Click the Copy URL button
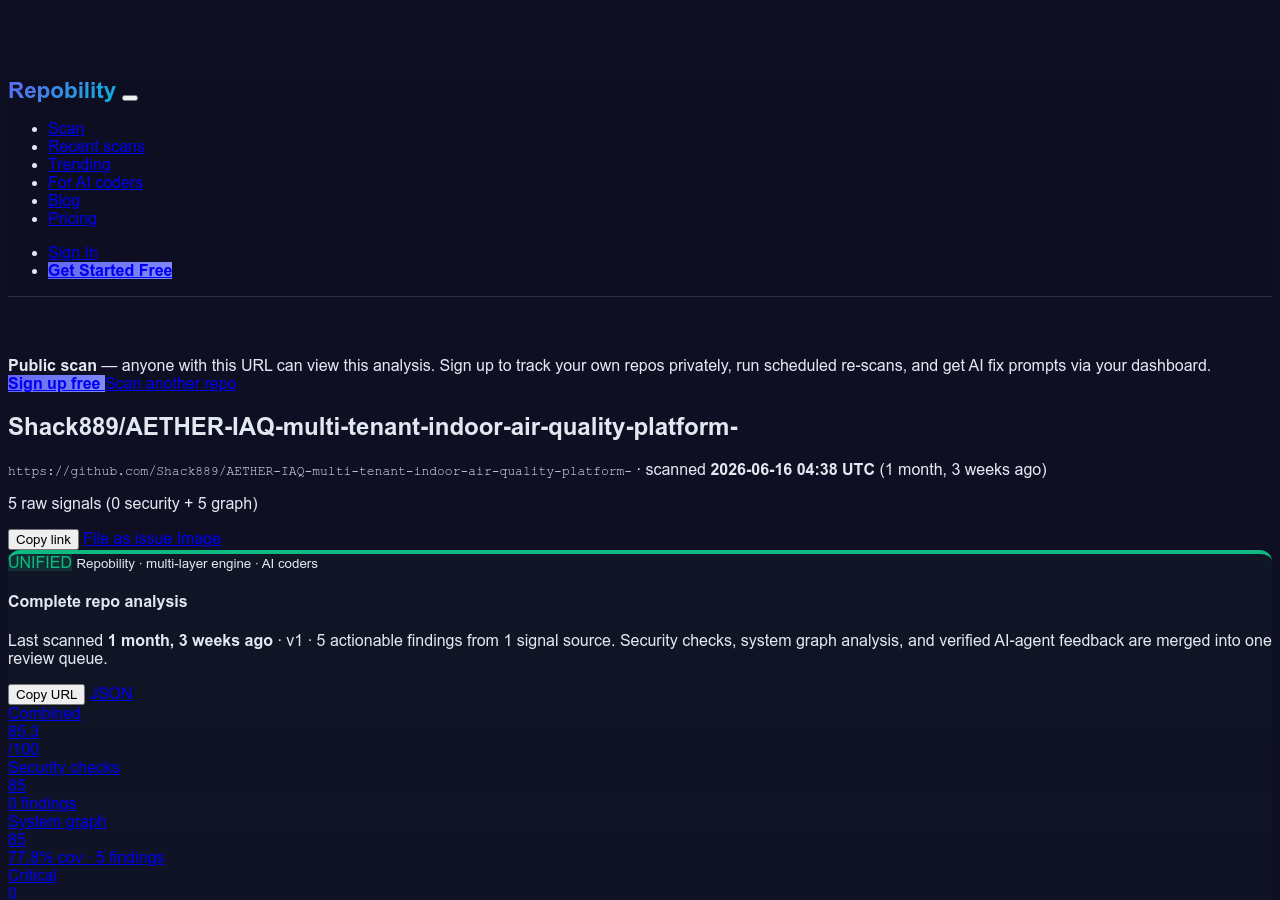This screenshot has height=900, width=1280. [46, 694]
